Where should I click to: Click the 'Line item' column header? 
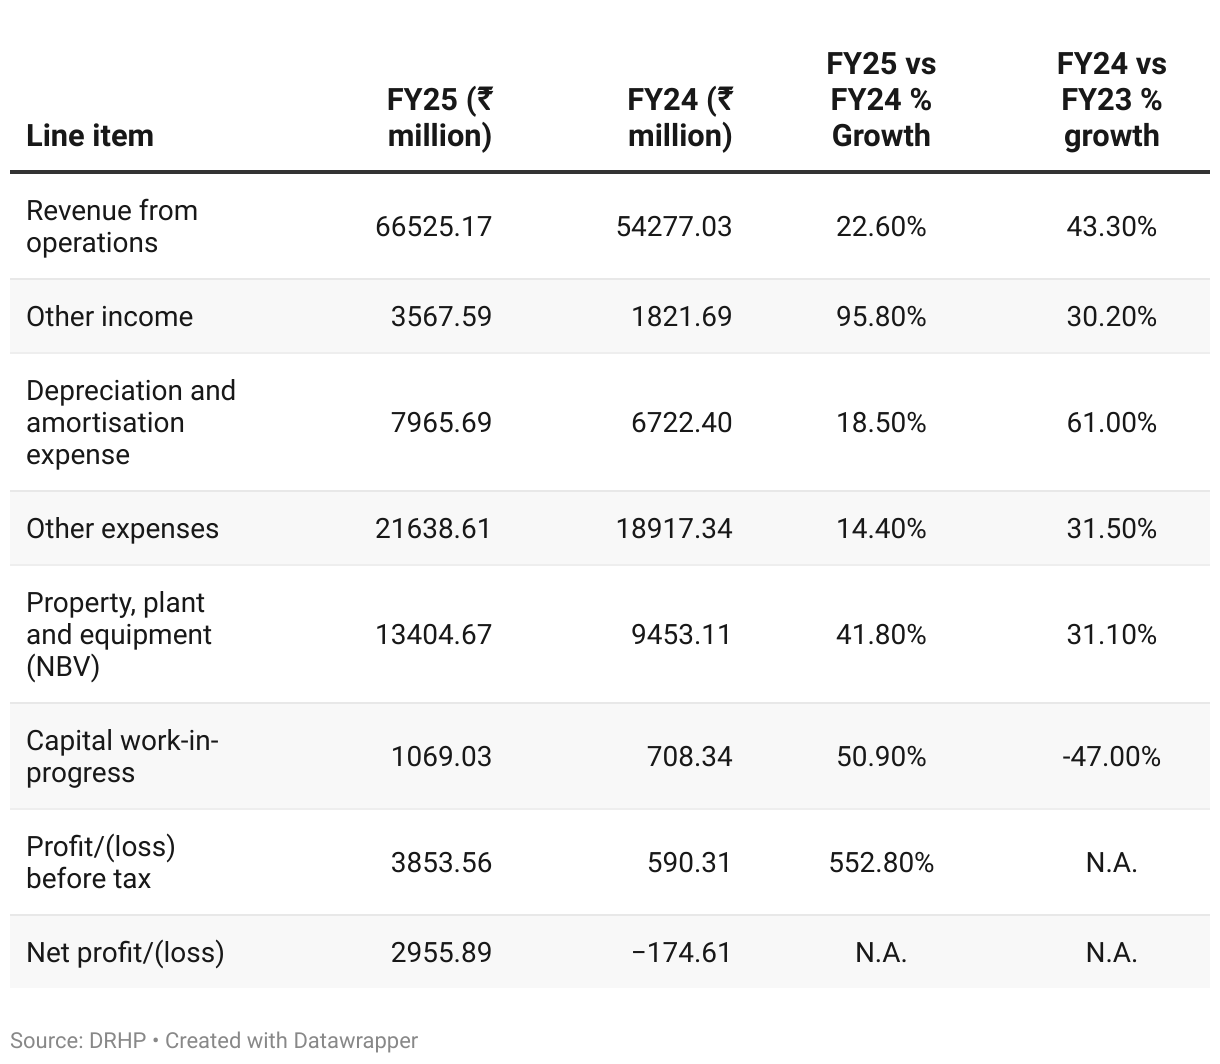(x=90, y=136)
